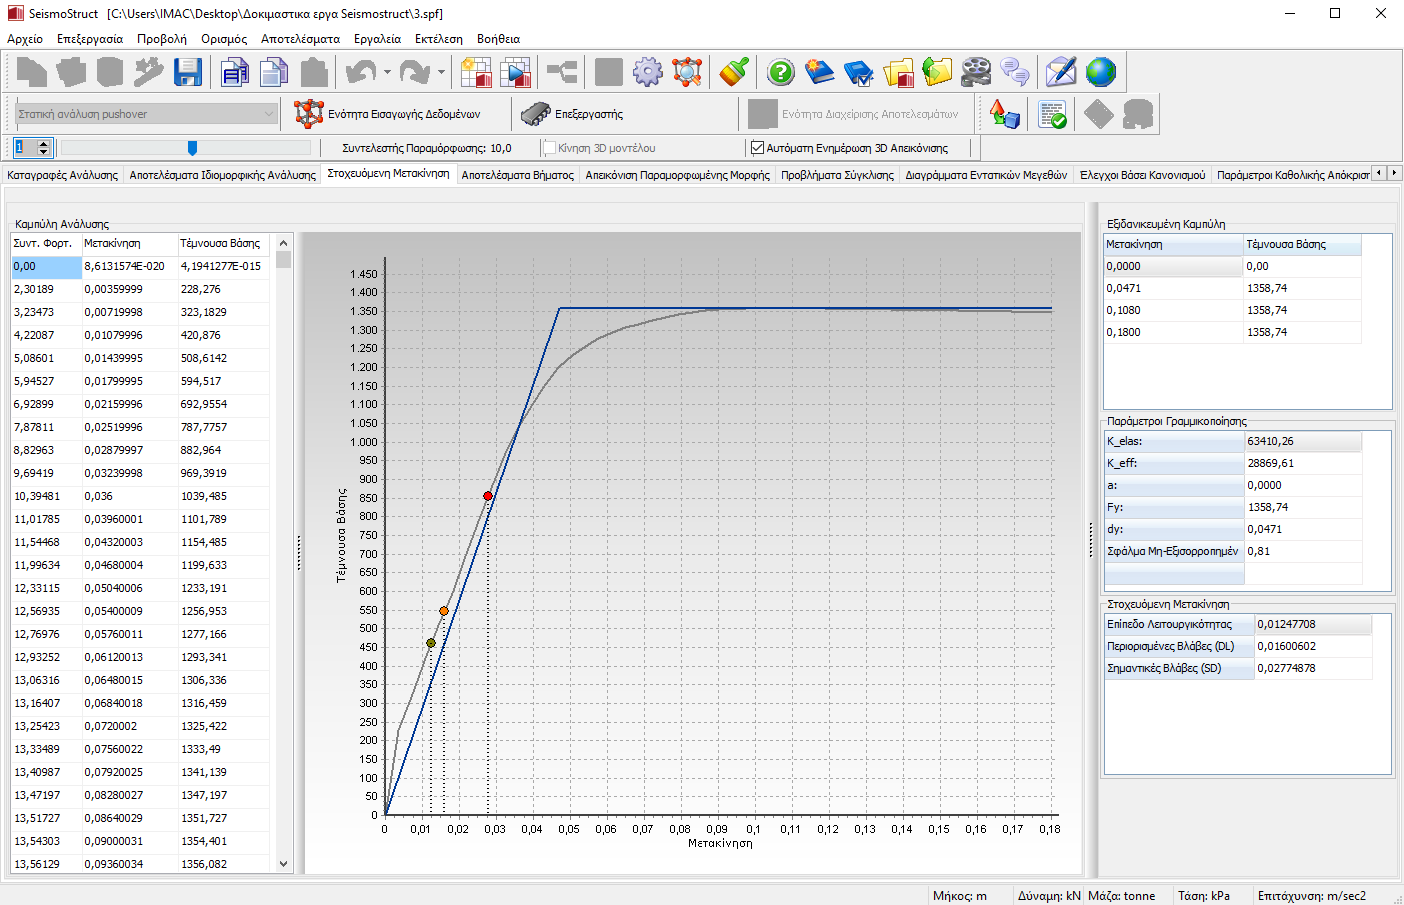Click the checklist with green checkmark icon
Viewport: 1404px width, 905px height.
click(x=1052, y=115)
